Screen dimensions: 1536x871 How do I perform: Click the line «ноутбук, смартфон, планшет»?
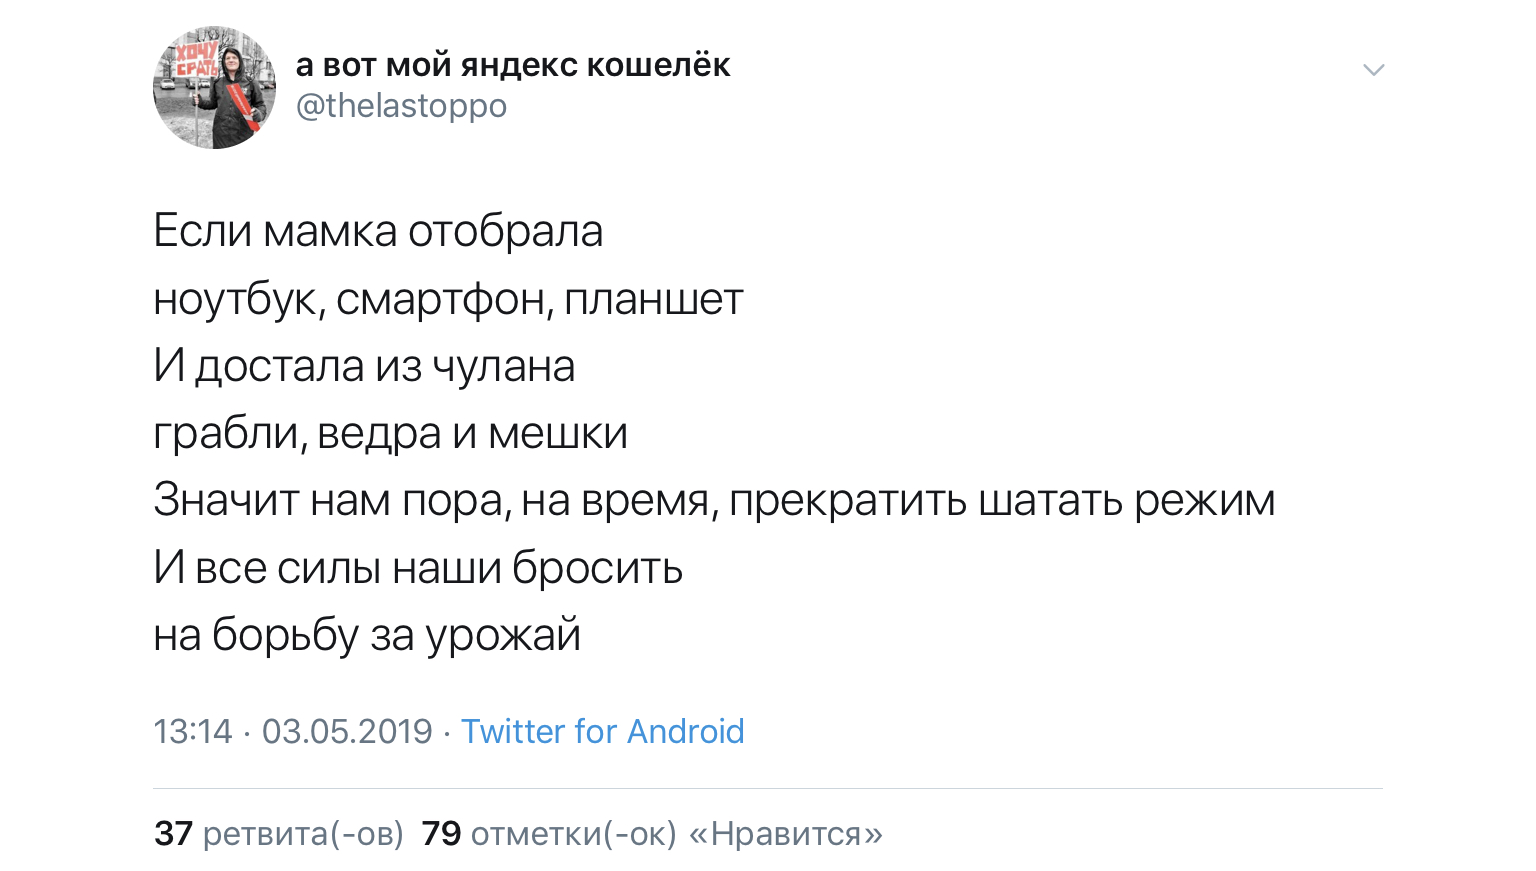448,299
